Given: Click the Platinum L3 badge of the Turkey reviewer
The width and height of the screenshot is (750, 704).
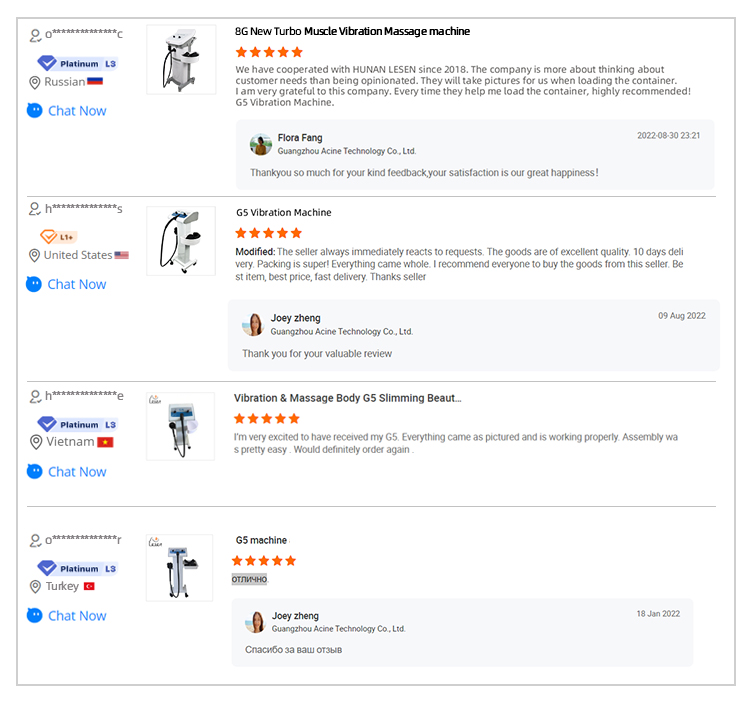Looking at the screenshot, I should click(x=78, y=568).
